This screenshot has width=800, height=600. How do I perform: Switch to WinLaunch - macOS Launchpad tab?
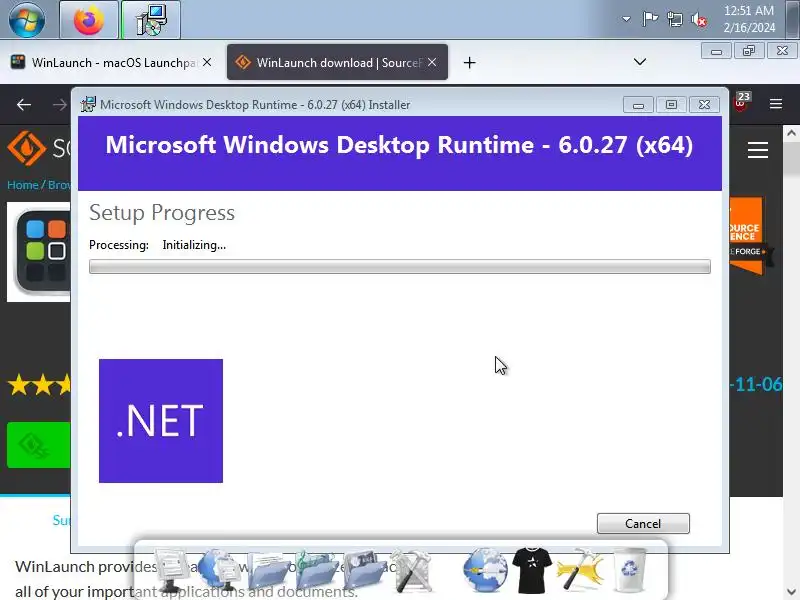tap(105, 62)
